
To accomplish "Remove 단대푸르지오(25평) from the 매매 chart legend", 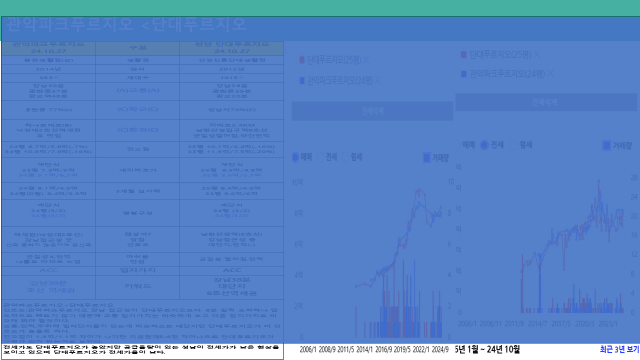I will pyautogui.click(x=366, y=60).
